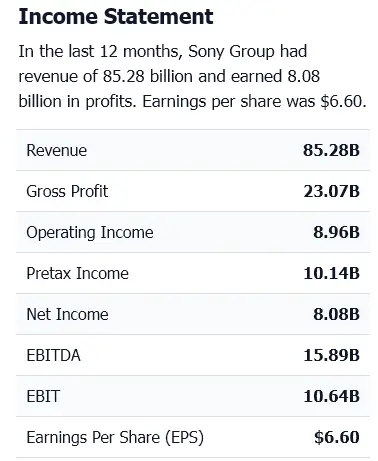This screenshot has width=378, height=461.
Task: Select the Revenue row label
Action: point(57,150)
